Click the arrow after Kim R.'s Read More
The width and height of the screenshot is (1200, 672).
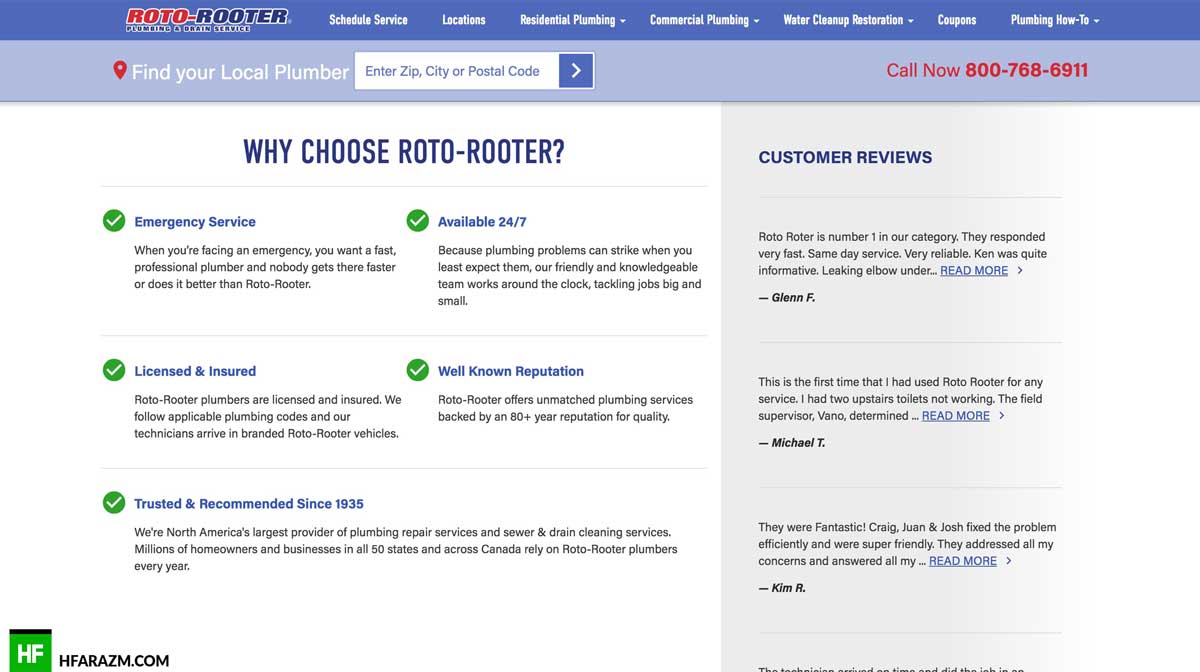click(1009, 562)
